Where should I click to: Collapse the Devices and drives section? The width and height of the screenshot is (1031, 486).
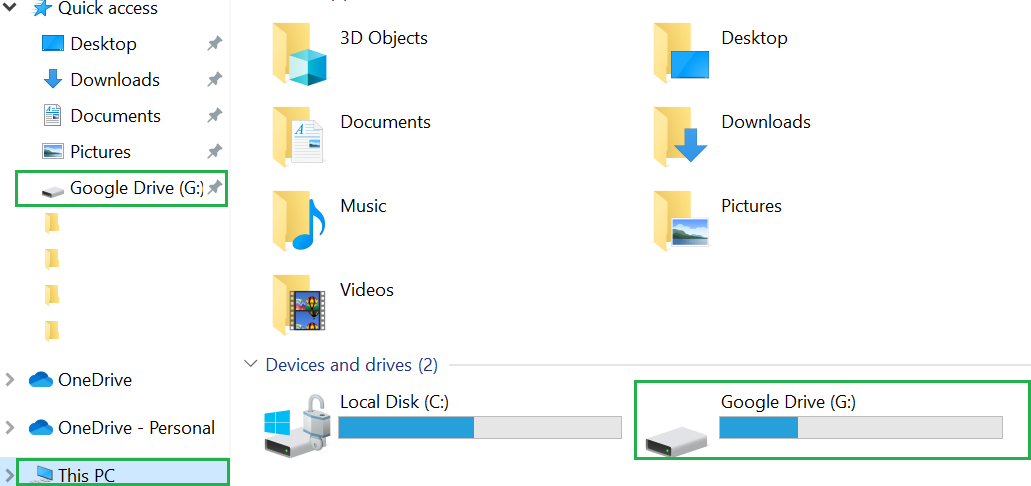click(251, 363)
